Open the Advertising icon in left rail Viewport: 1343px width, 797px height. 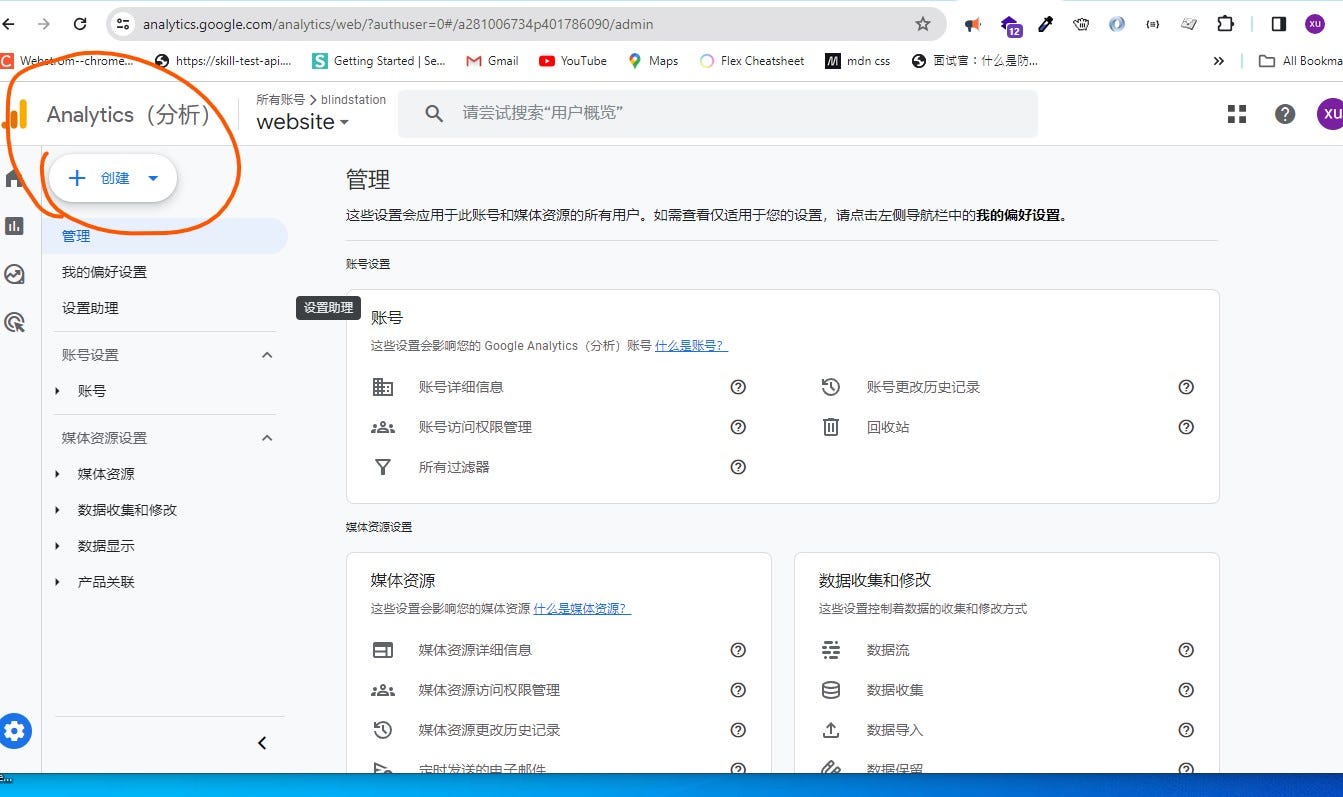click(x=14, y=322)
